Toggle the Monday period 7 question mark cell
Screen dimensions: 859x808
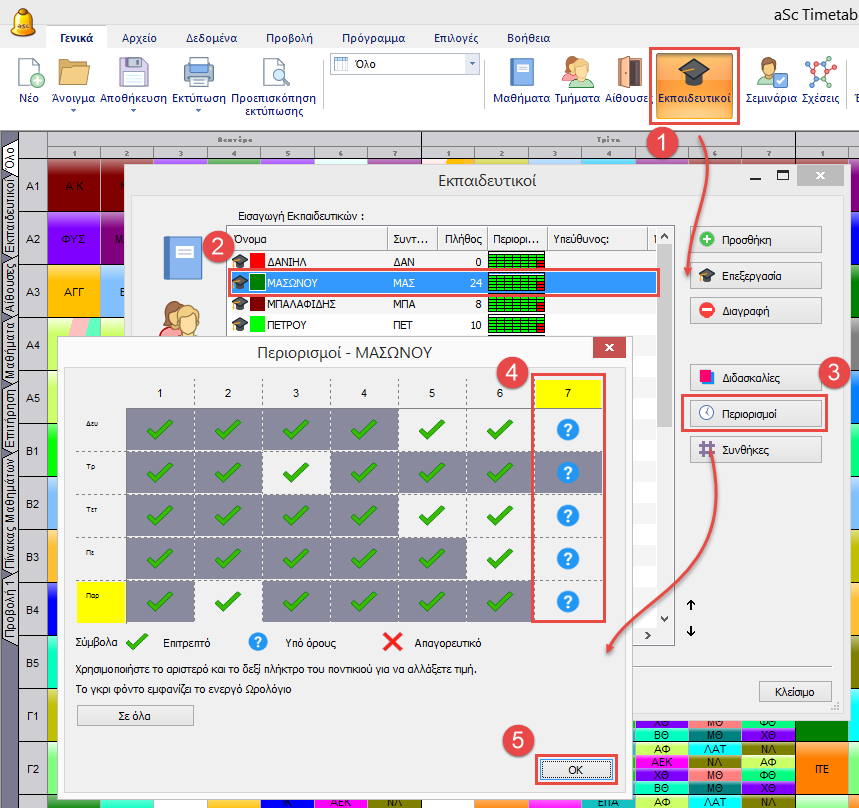click(x=568, y=430)
